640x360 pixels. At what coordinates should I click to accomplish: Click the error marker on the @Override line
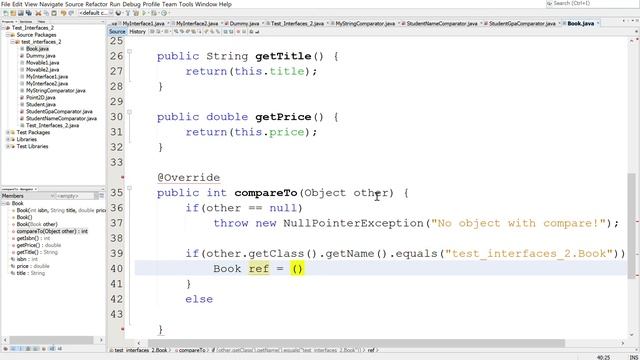click(x=122, y=177)
